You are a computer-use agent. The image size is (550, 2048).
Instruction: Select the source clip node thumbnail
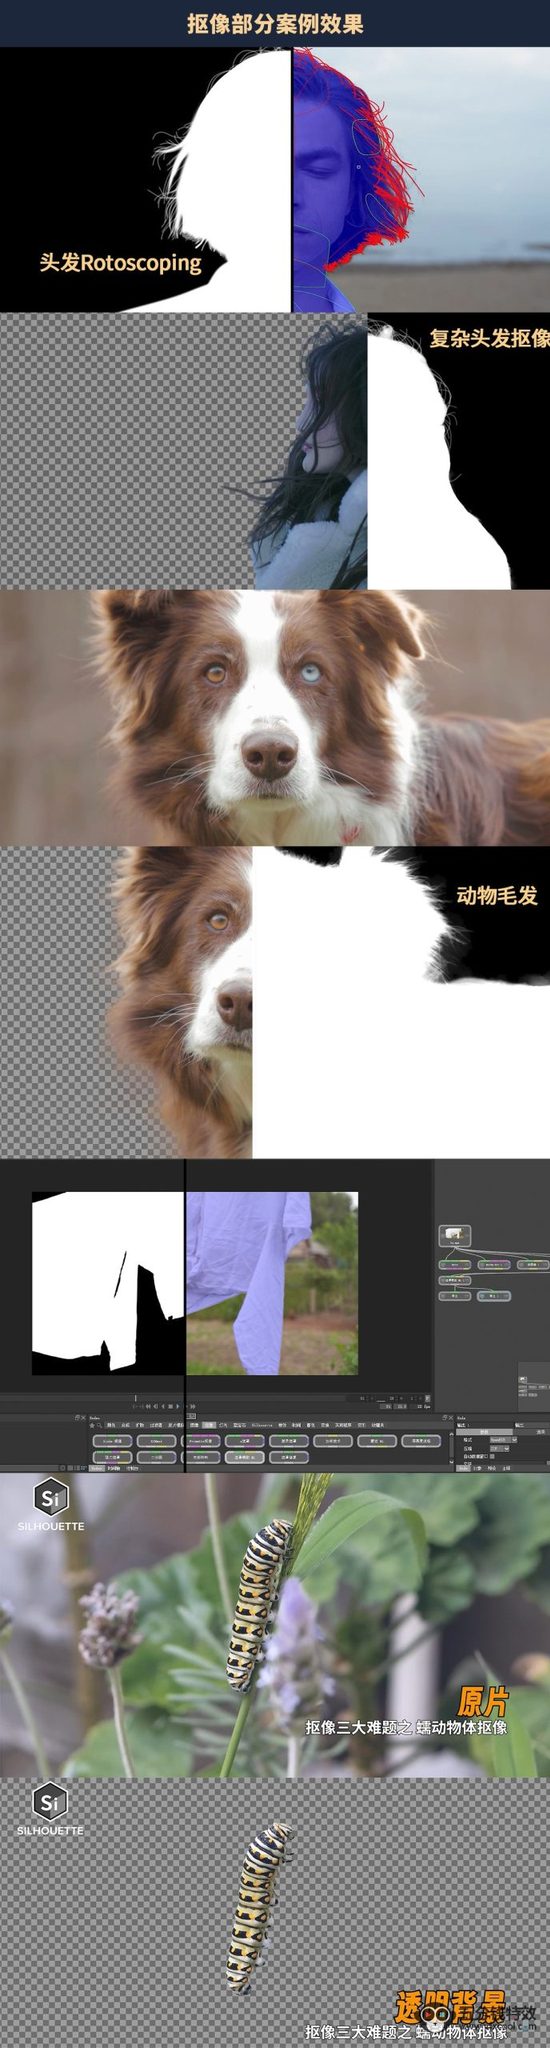tap(455, 1234)
